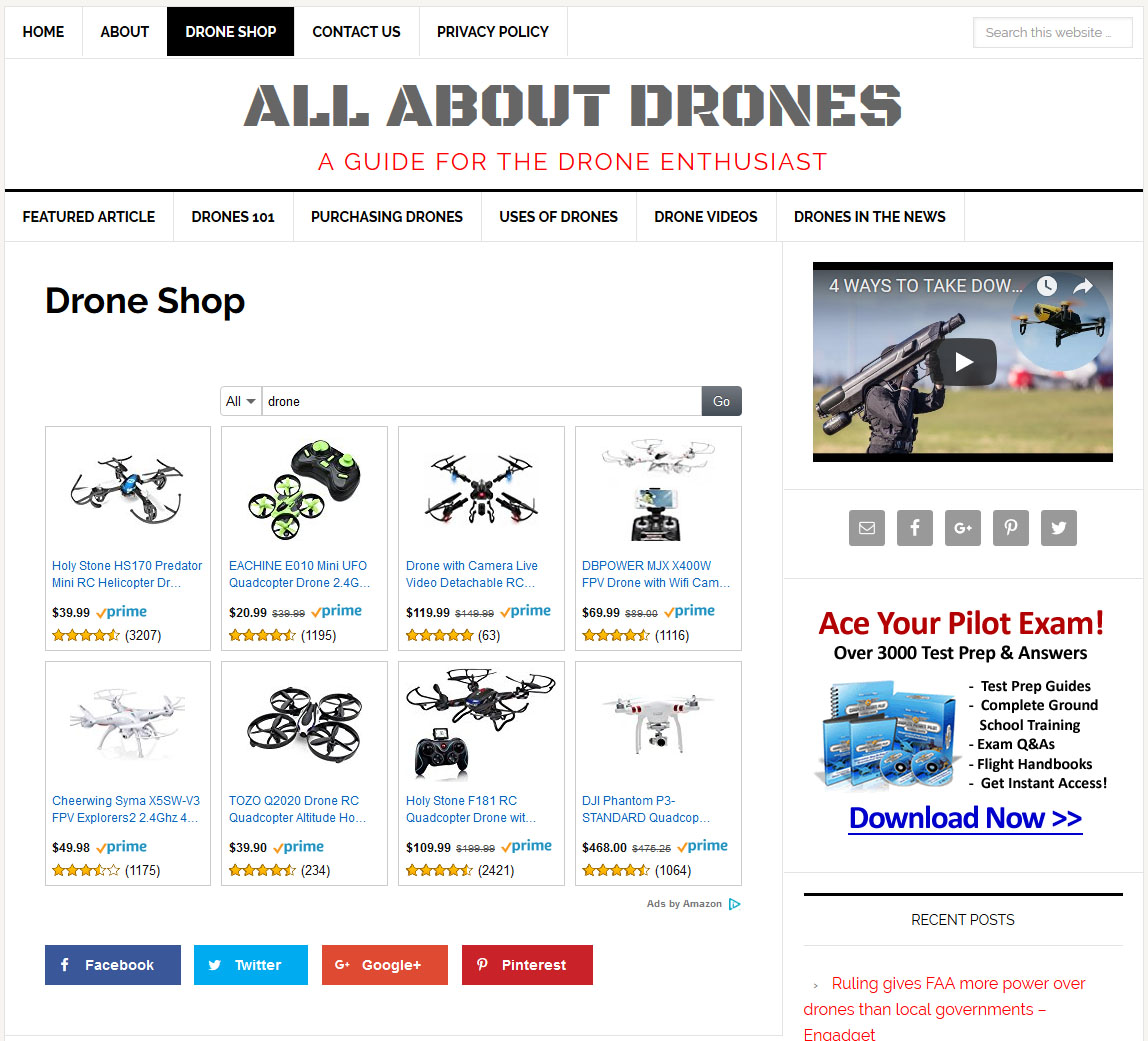The image size is (1148, 1041).
Task: Click the Twitter bird icon in the sidebar
Action: click(1059, 528)
